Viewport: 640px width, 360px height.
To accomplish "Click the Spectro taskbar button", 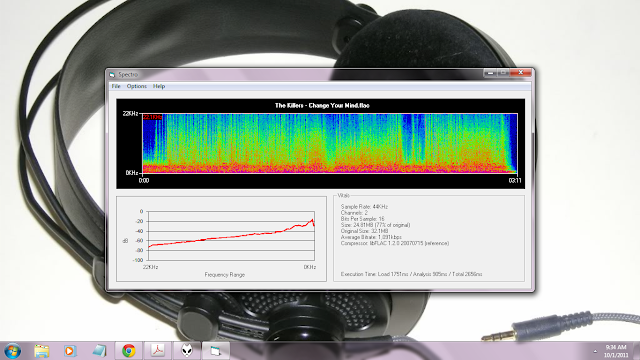I will pos(216,351).
